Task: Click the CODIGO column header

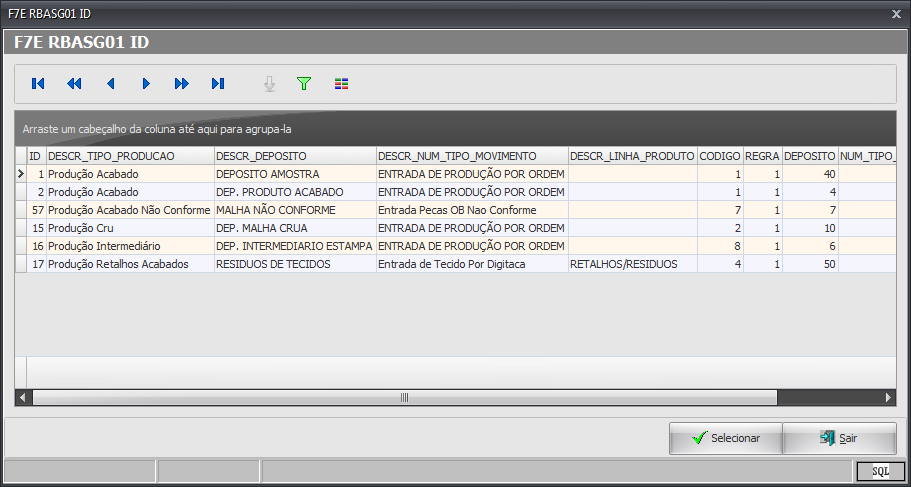Action: point(720,156)
